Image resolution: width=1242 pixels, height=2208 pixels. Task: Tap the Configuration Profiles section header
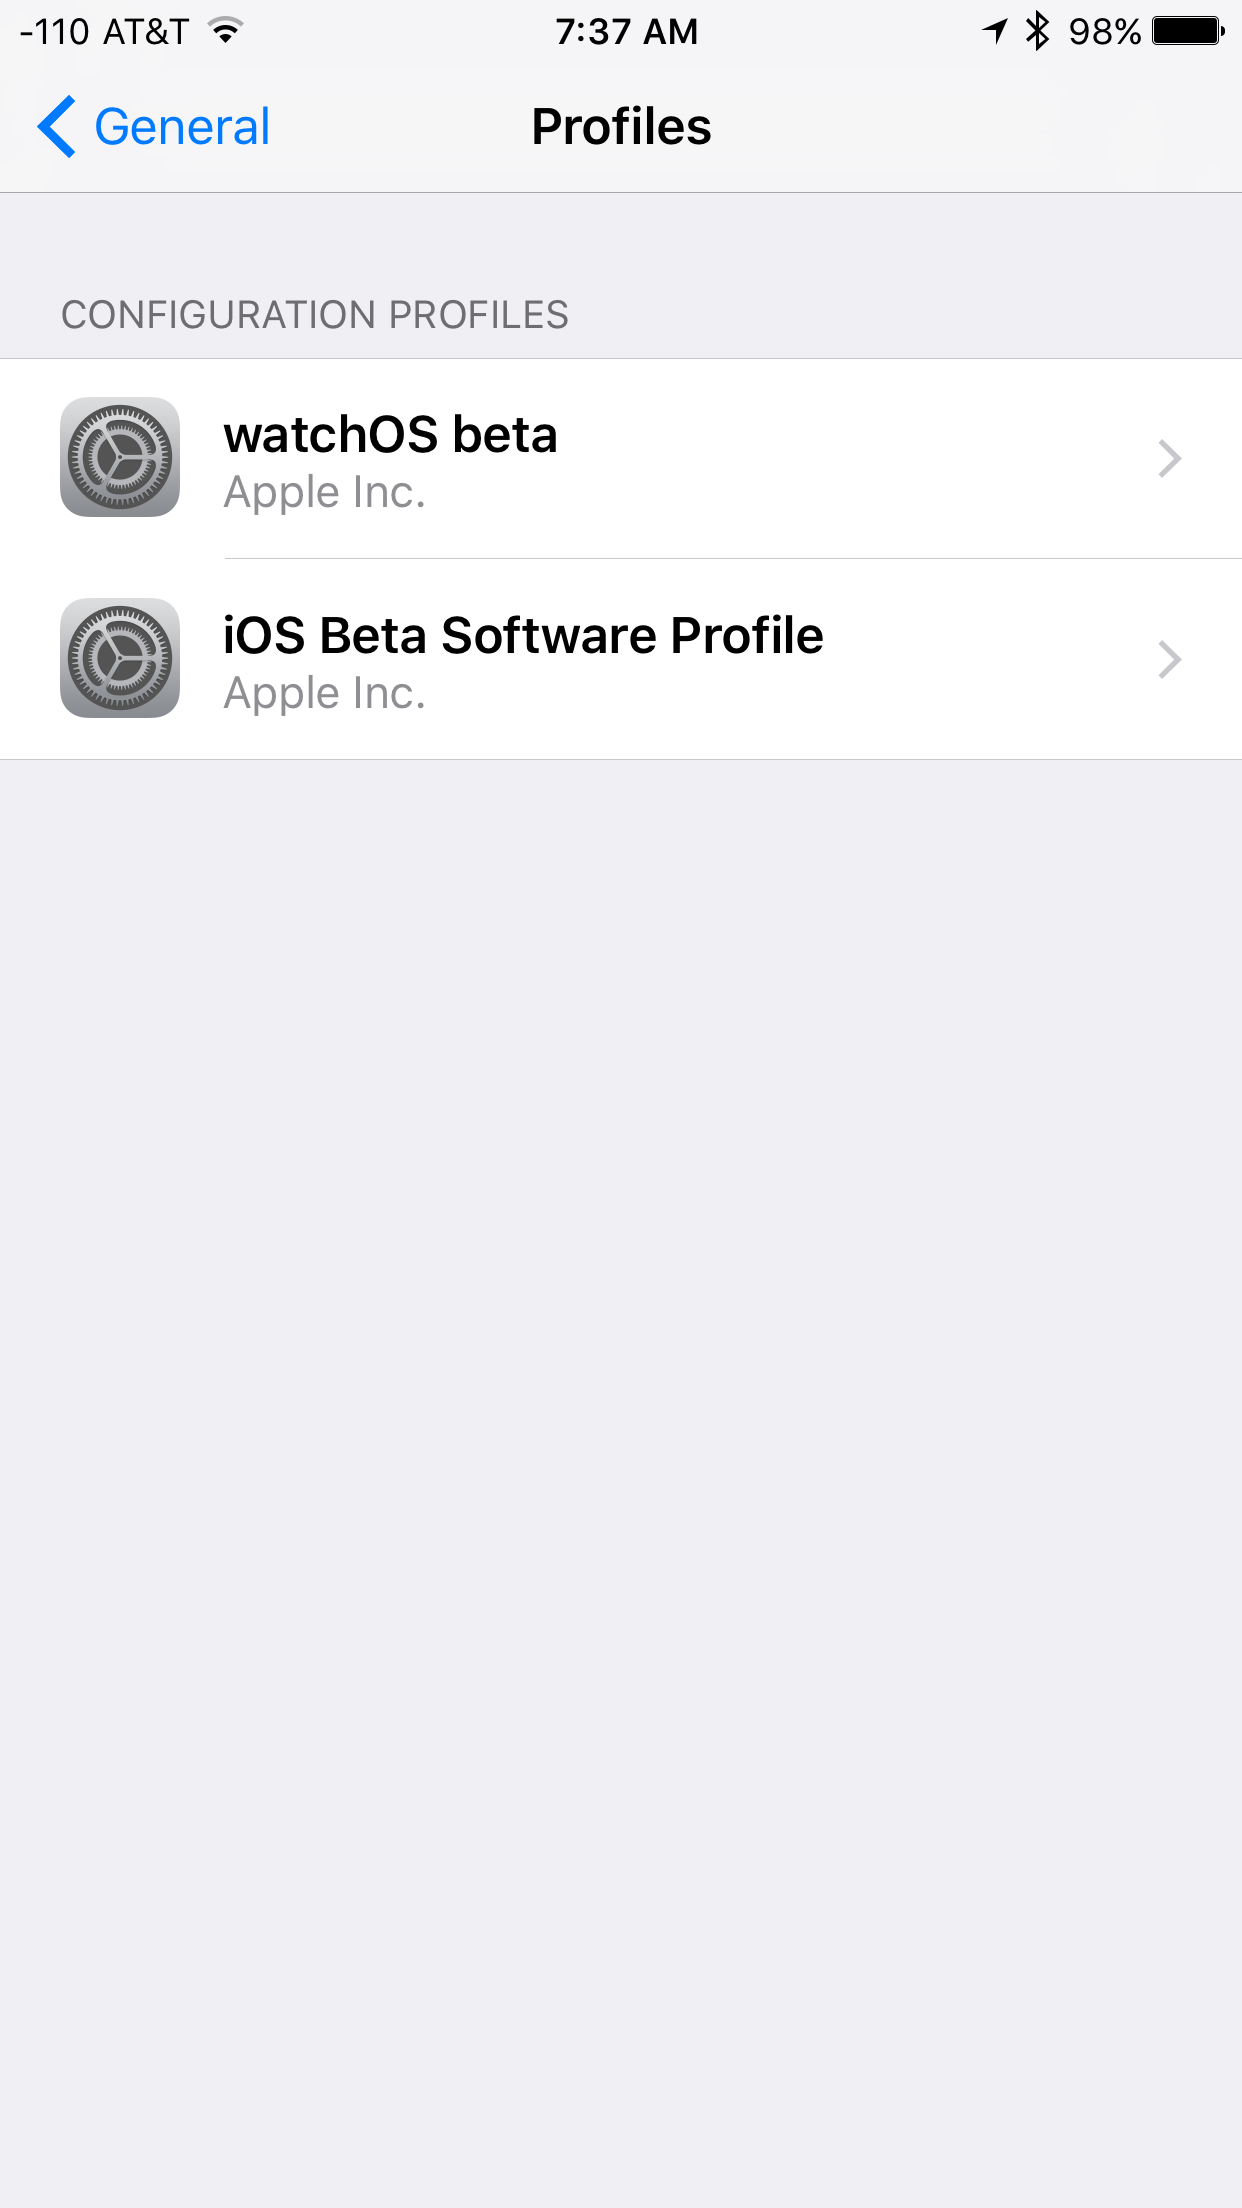pyautogui.click(x=315, y=315)
